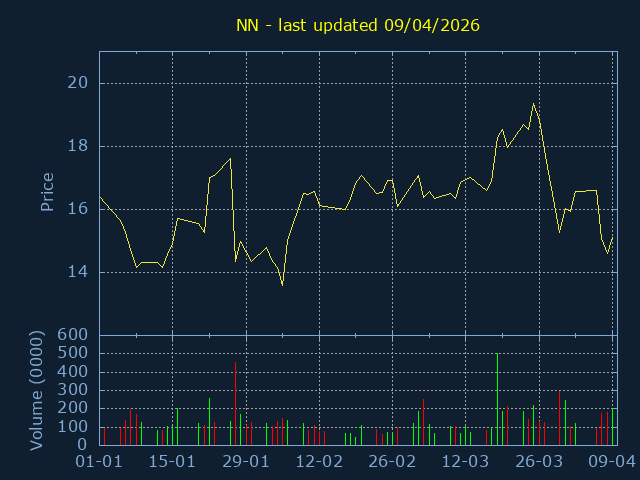Click the volume axis value 100

click(72, 427)
